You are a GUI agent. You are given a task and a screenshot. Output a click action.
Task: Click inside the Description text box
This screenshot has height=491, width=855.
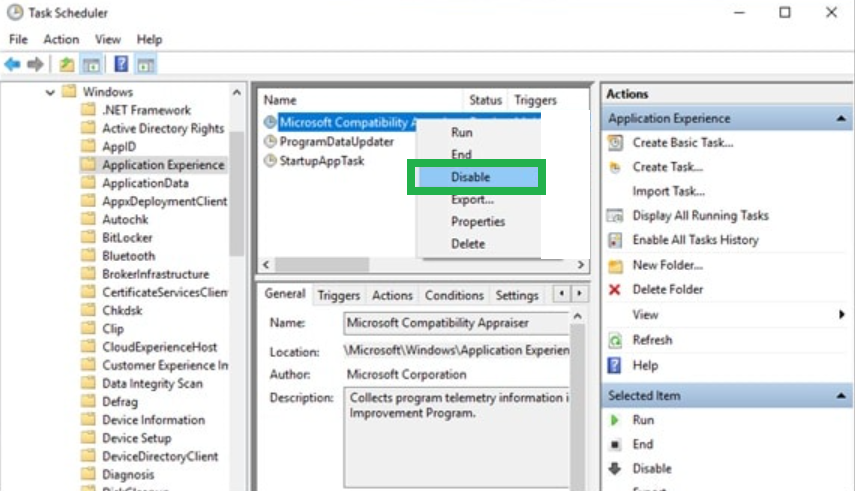[457, 436]
